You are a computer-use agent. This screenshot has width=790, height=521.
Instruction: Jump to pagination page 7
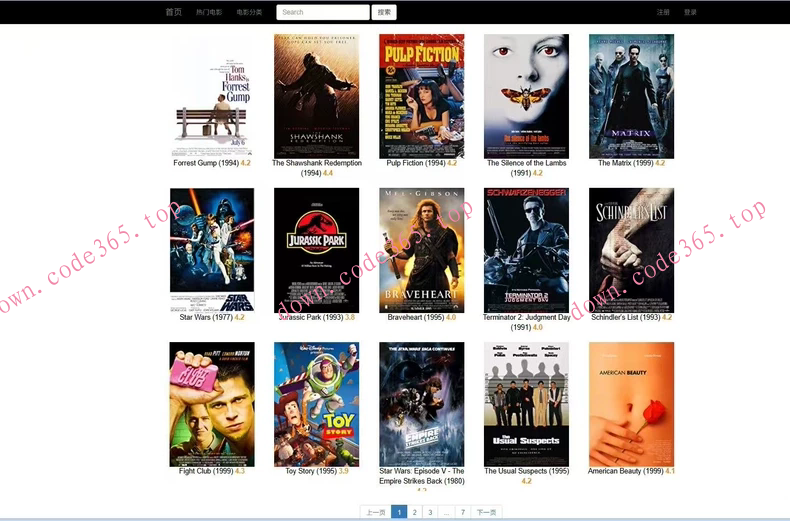tap(463, 512)
